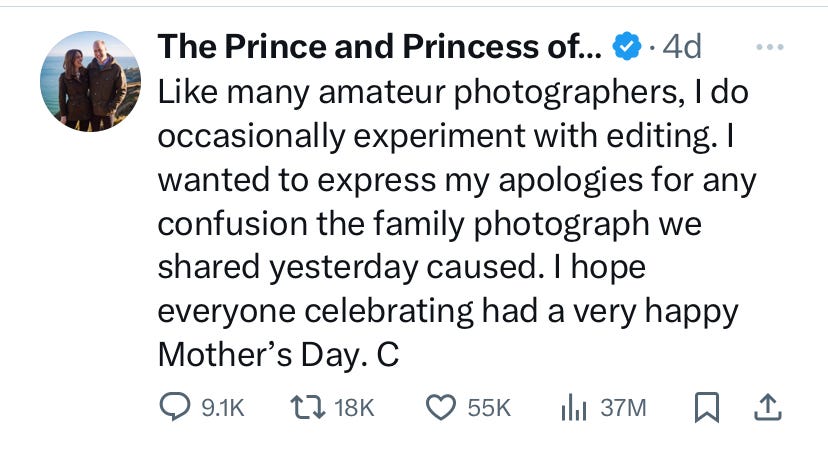
Task: Click the 37M views count
Action: tap(623, 408)
